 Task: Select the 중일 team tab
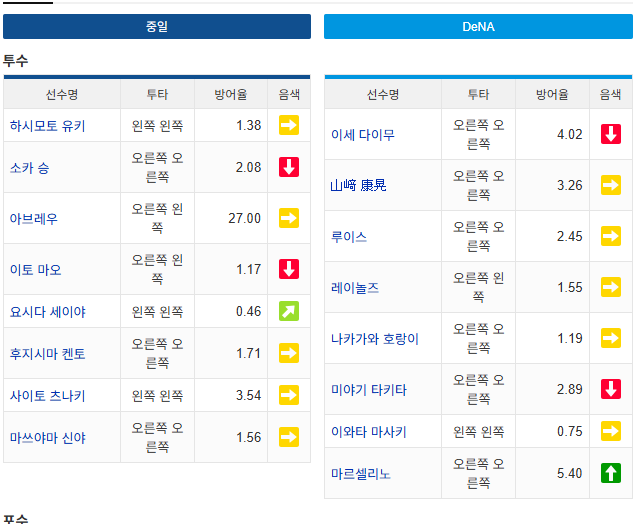157,27
